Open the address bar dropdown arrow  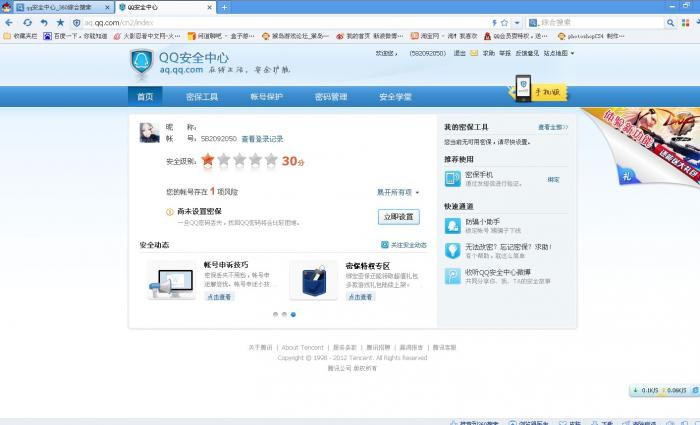(517, 22)
